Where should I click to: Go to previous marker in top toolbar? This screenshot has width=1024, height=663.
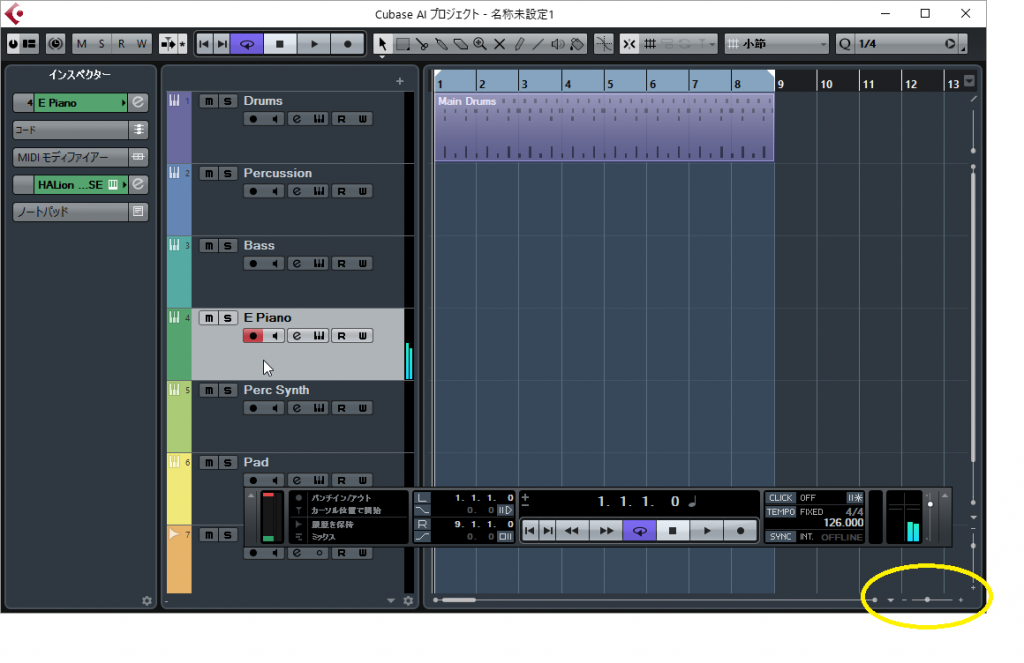(204, 44)
